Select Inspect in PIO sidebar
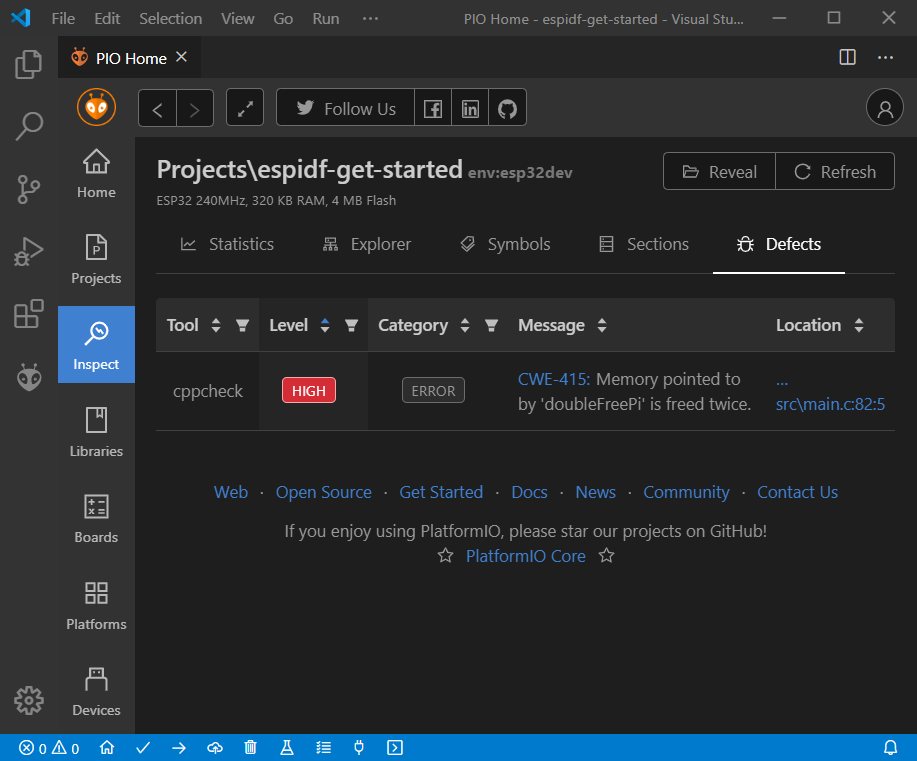 pyautogui.click(x=96, y=345)
